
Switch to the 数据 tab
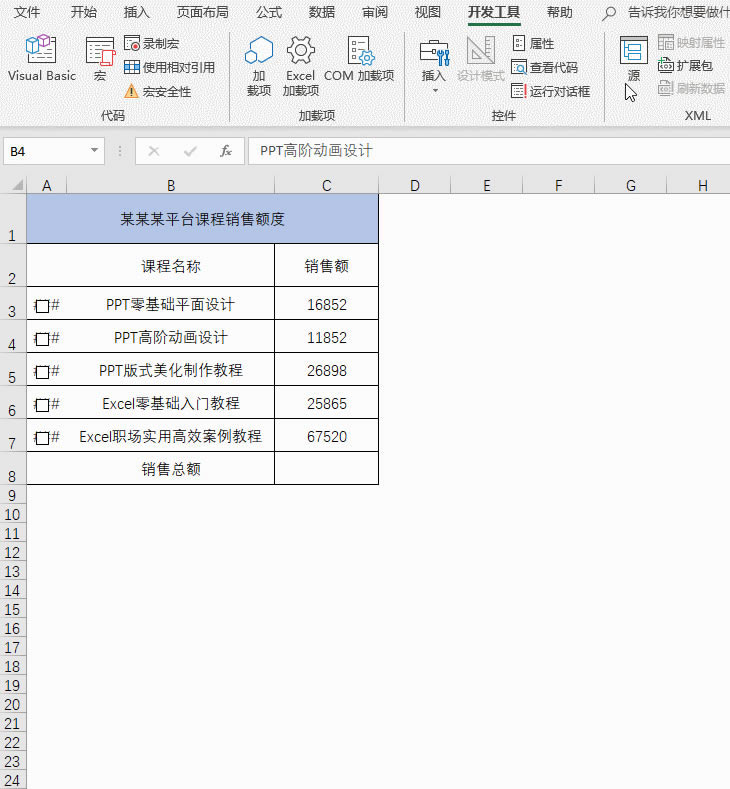(321, 12)
